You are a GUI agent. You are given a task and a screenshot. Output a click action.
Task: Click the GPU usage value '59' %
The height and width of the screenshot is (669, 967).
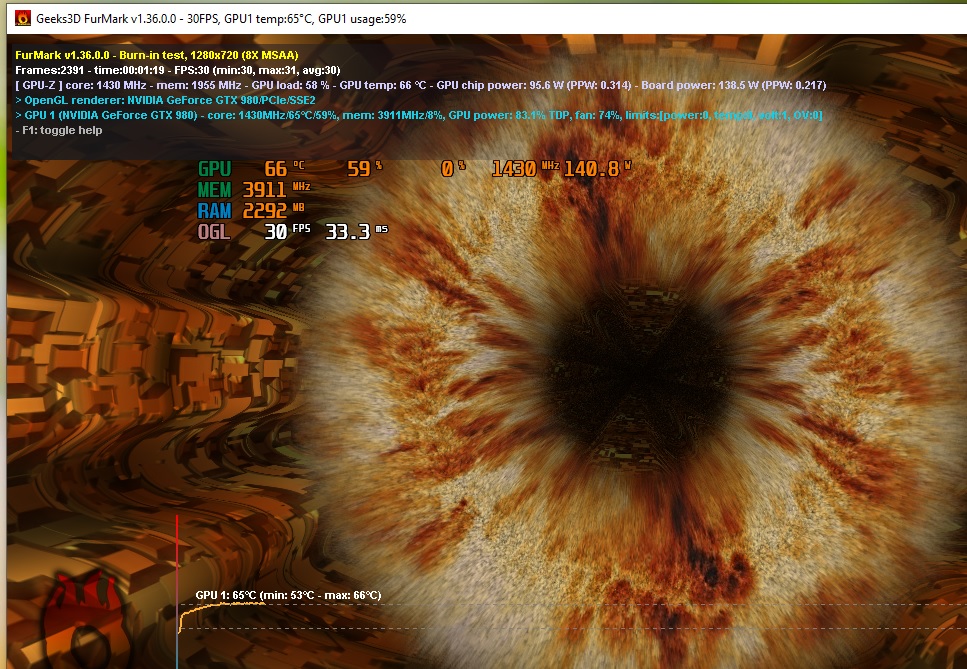tap(359, 169)
